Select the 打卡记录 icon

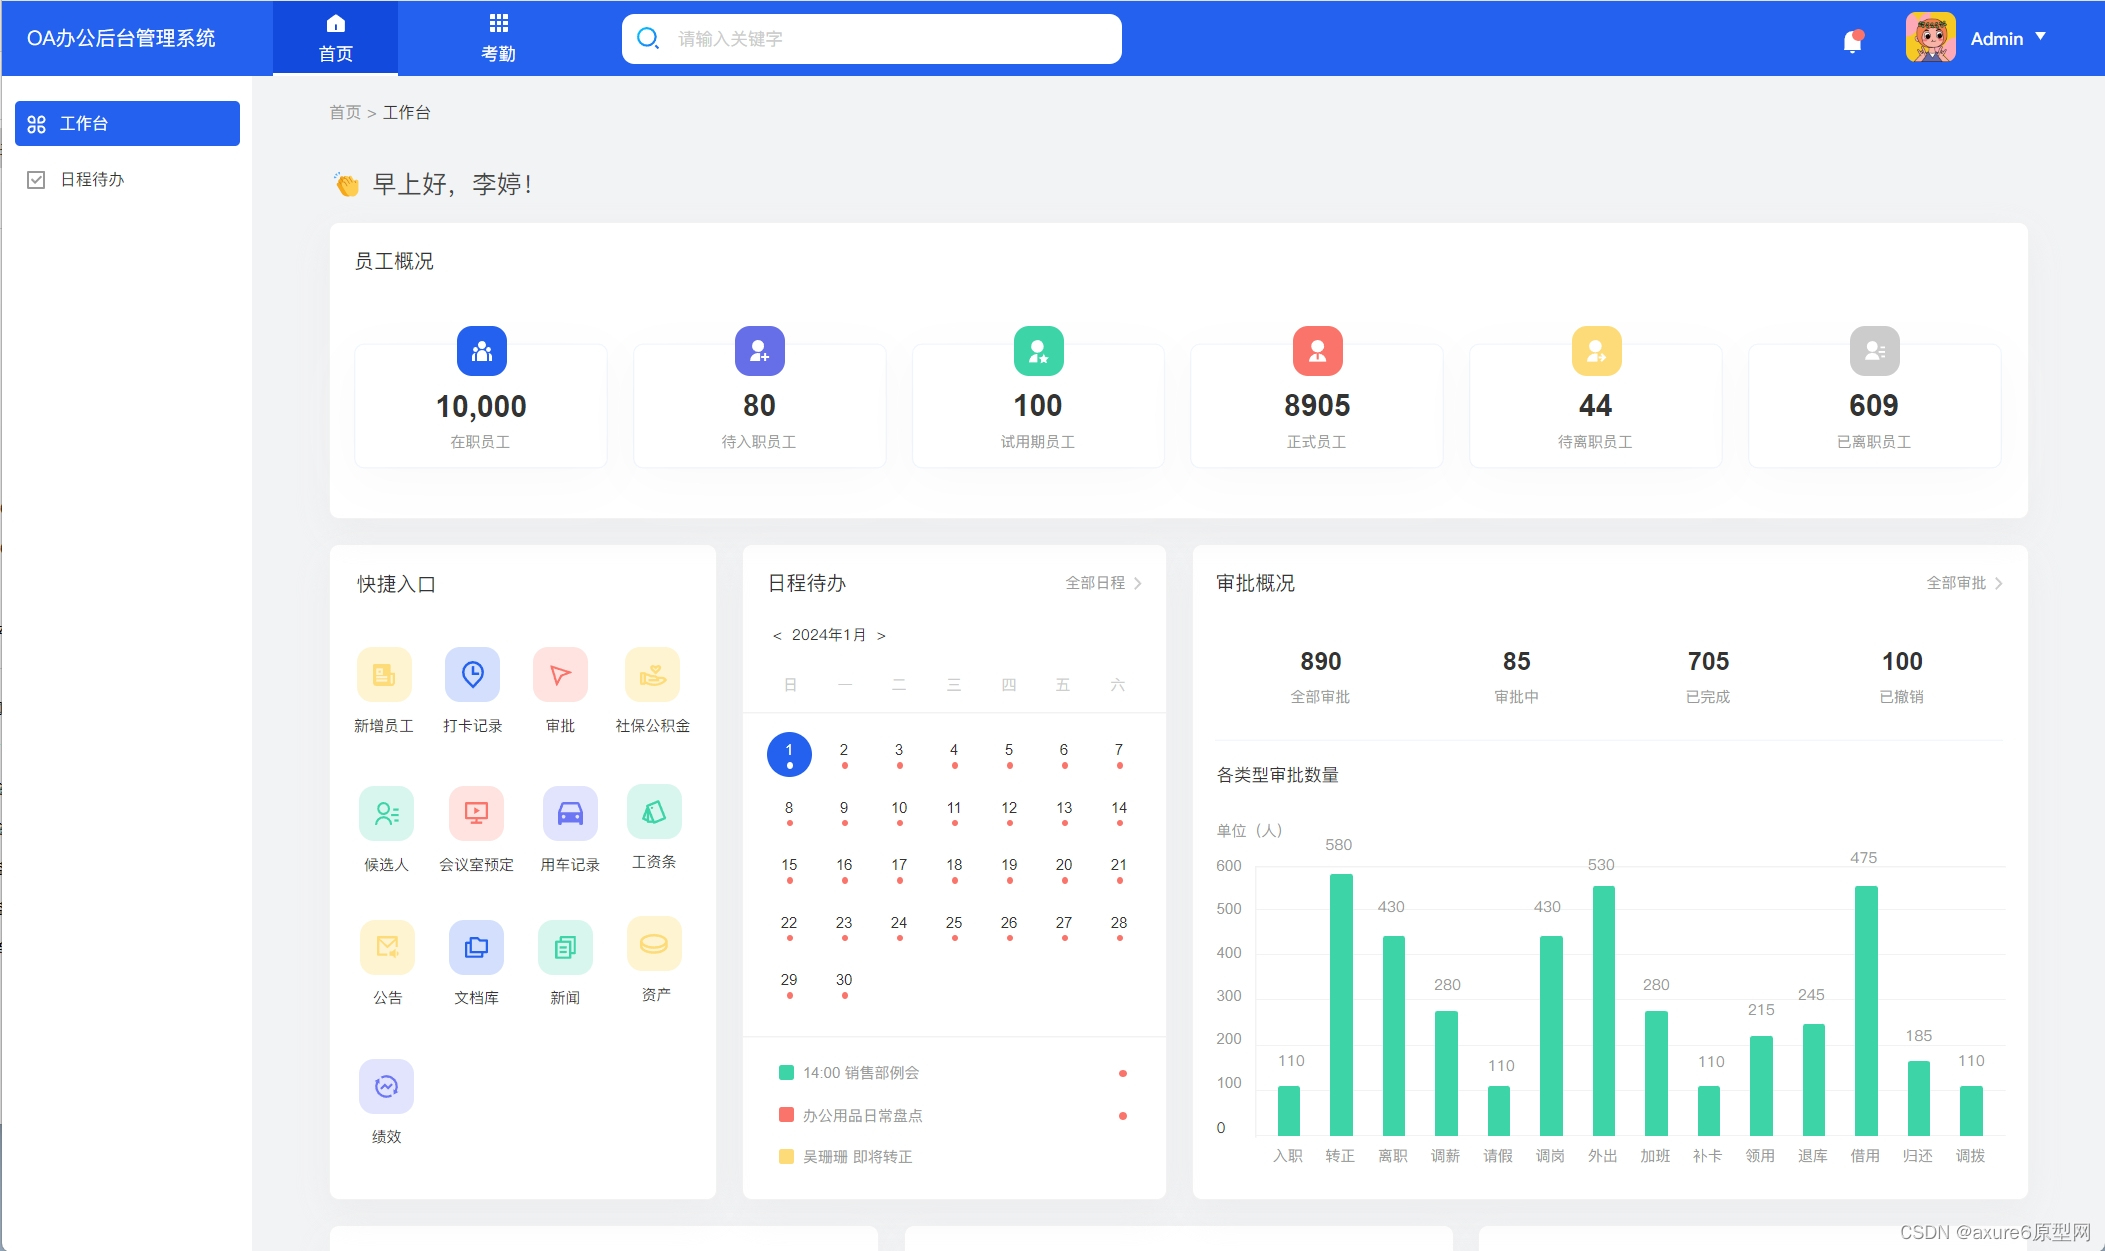tap(472, 675)
